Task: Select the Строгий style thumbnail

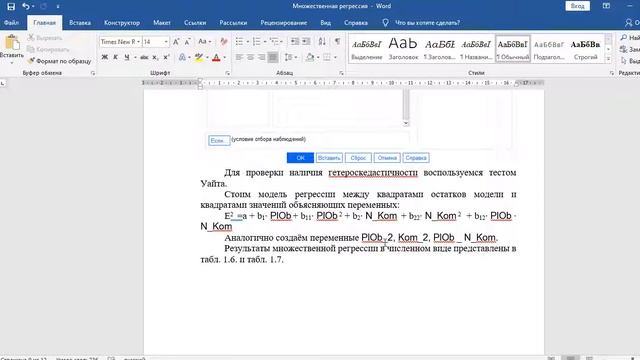Action: coord(585,49)
